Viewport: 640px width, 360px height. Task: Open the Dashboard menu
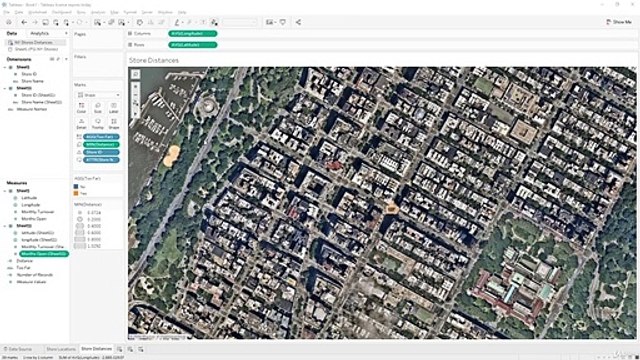[x=62, y=12]
